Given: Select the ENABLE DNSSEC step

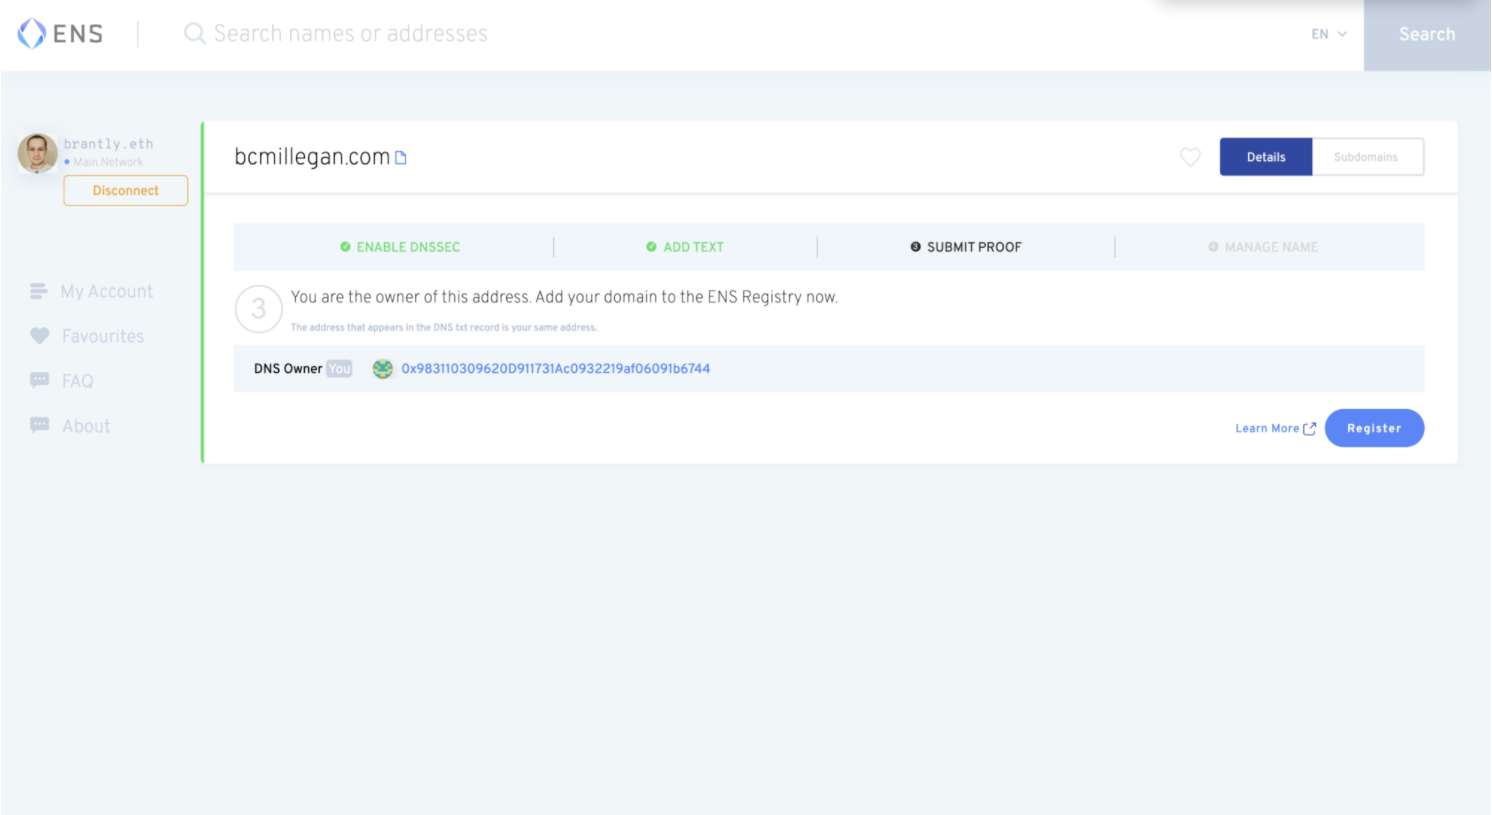Looking at the screenshot, I should (408, 247).
